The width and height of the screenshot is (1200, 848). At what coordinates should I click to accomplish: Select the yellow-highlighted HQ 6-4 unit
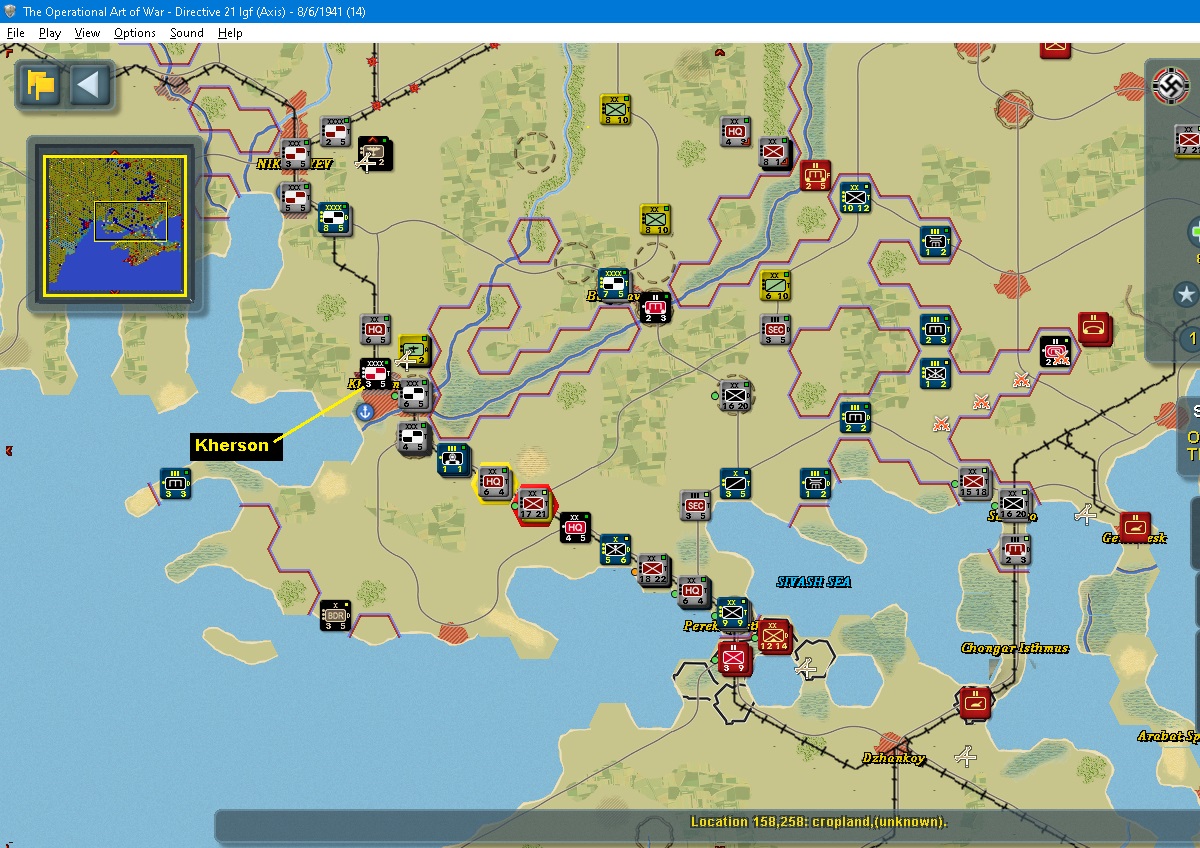point(493,483)
